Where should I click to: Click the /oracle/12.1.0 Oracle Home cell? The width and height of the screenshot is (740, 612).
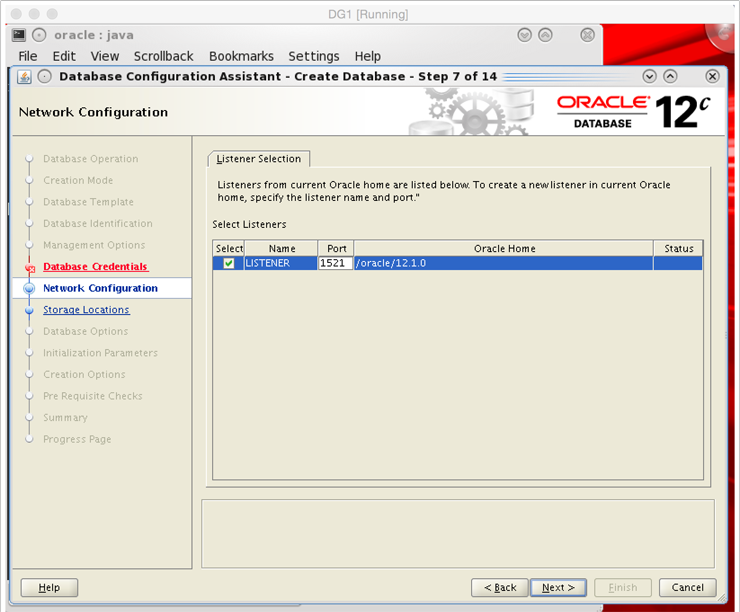[504, 263]
